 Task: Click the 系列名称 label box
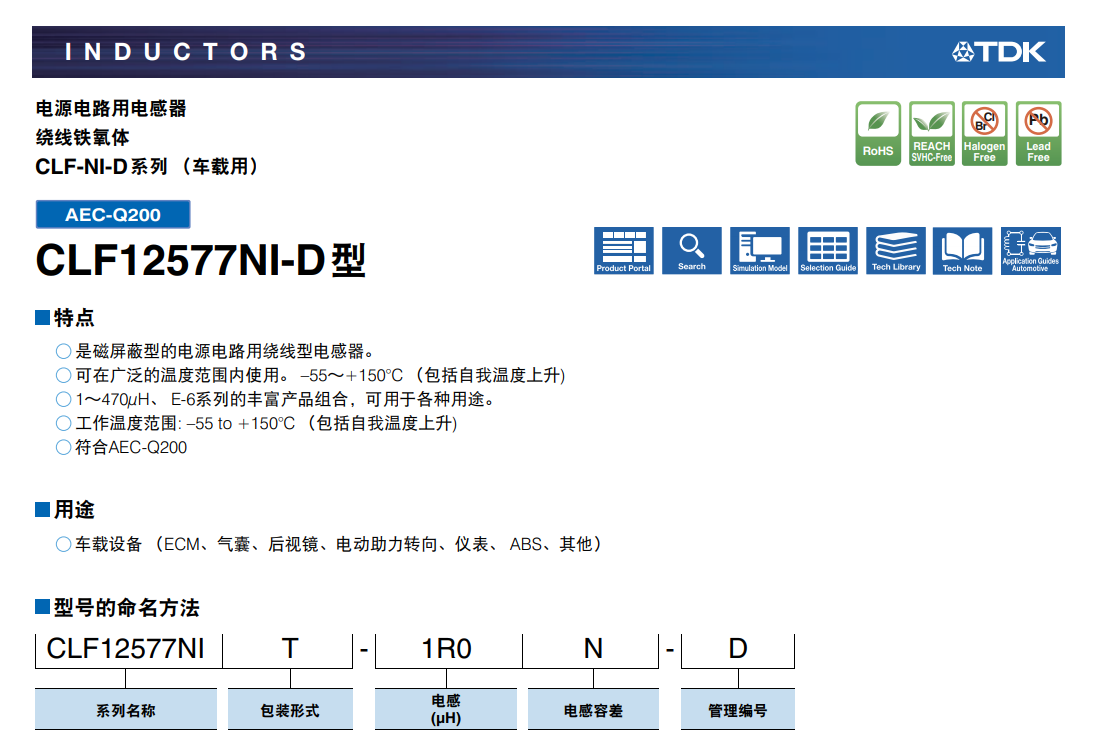tap(126, 710)
